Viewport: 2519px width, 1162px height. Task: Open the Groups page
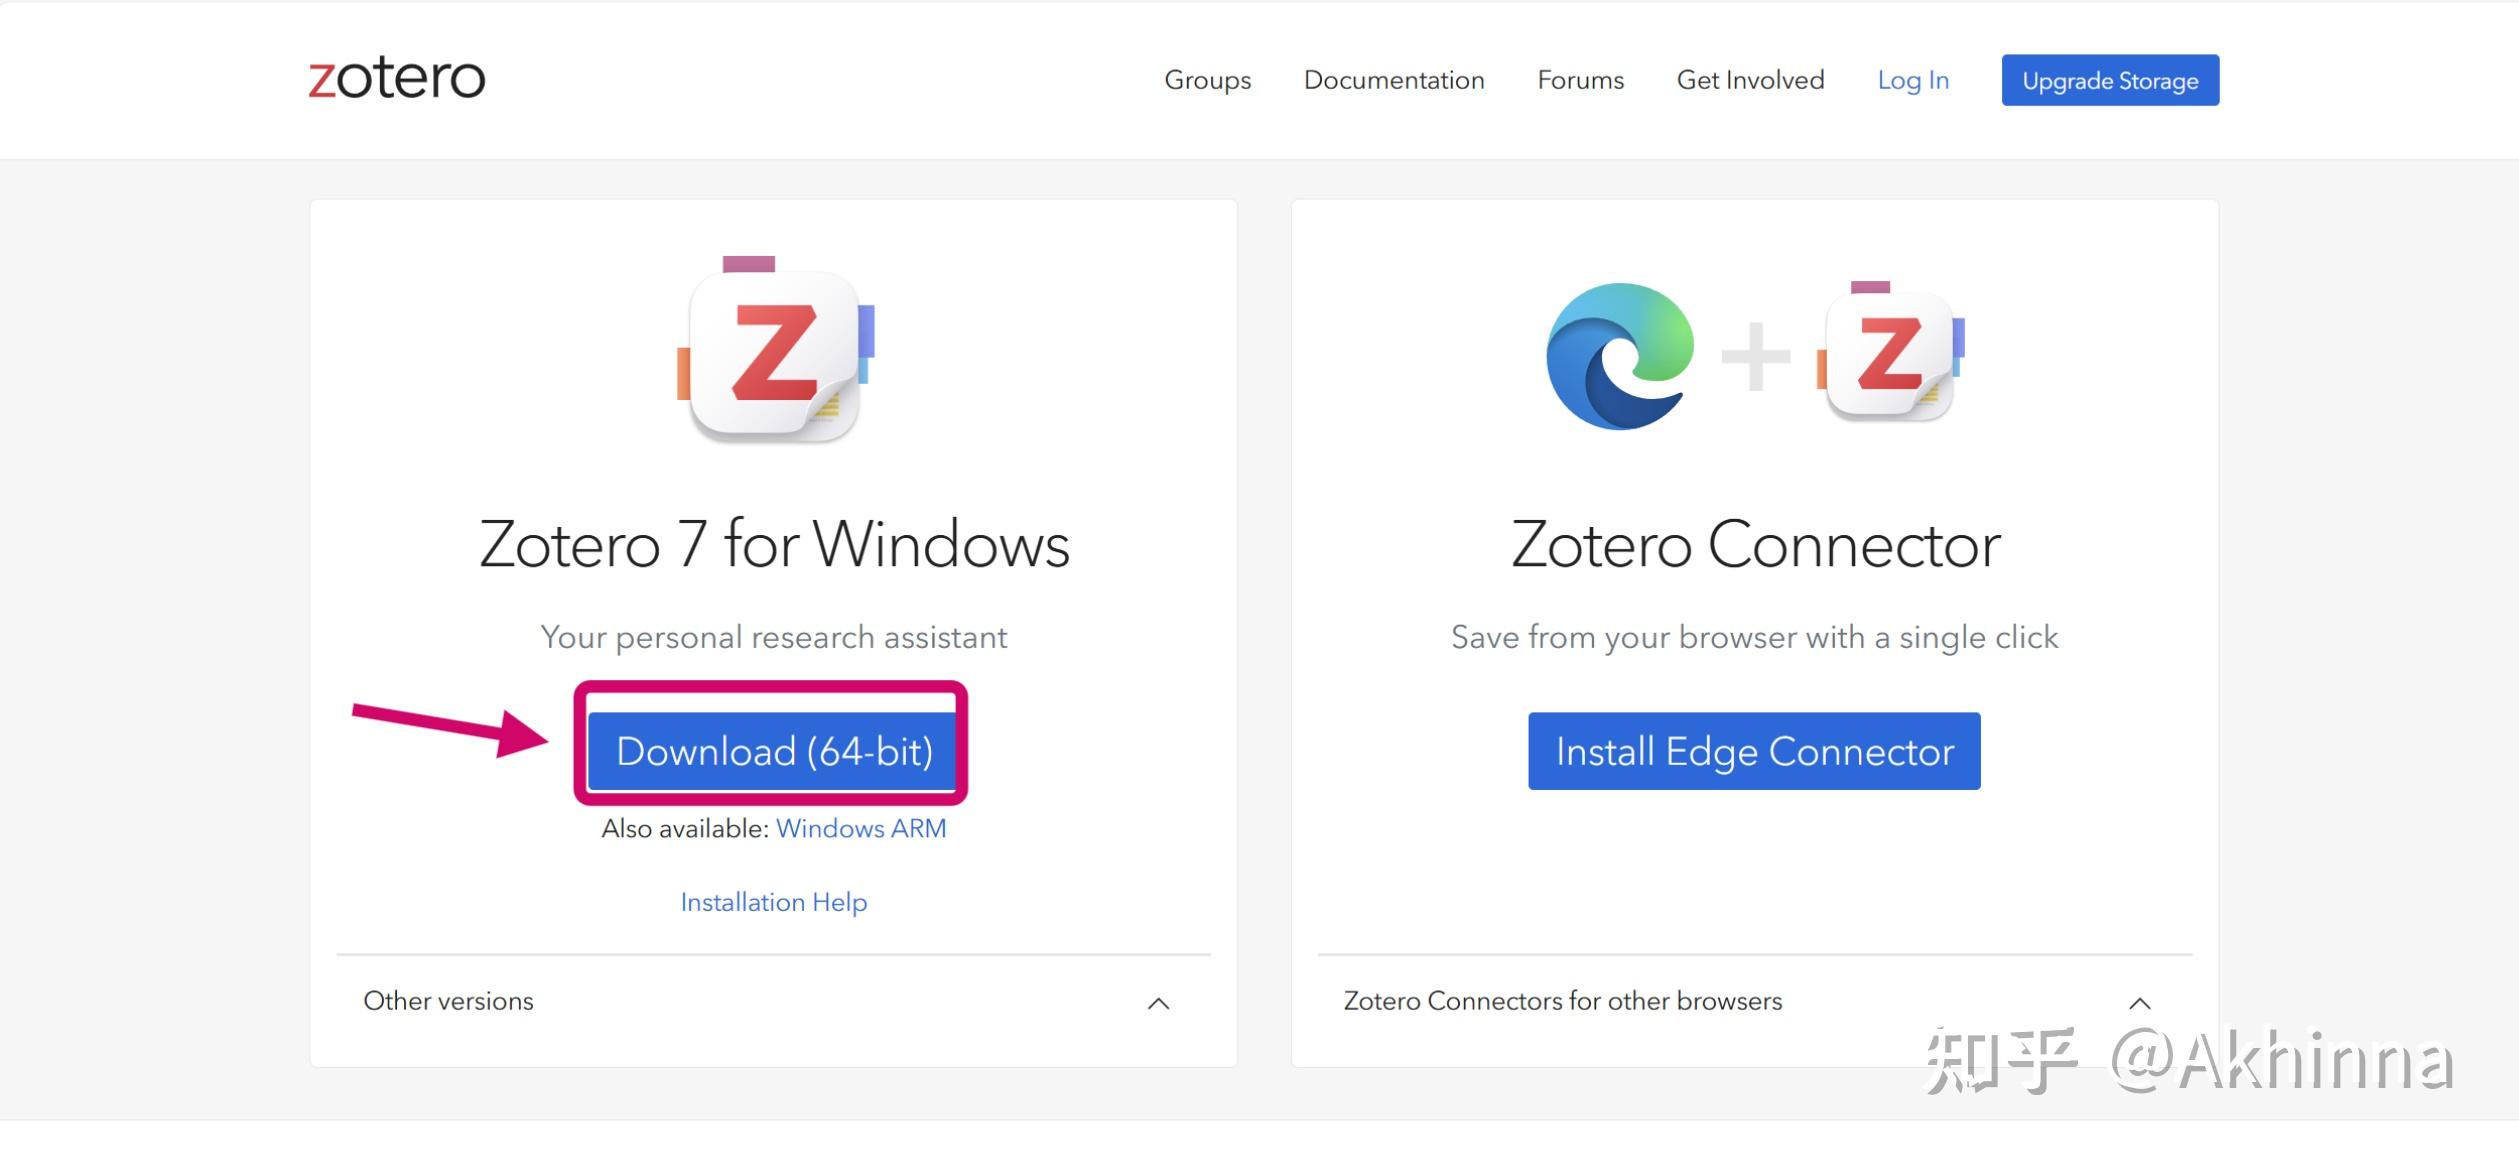pyautogui.click(x=1207, y=80)
